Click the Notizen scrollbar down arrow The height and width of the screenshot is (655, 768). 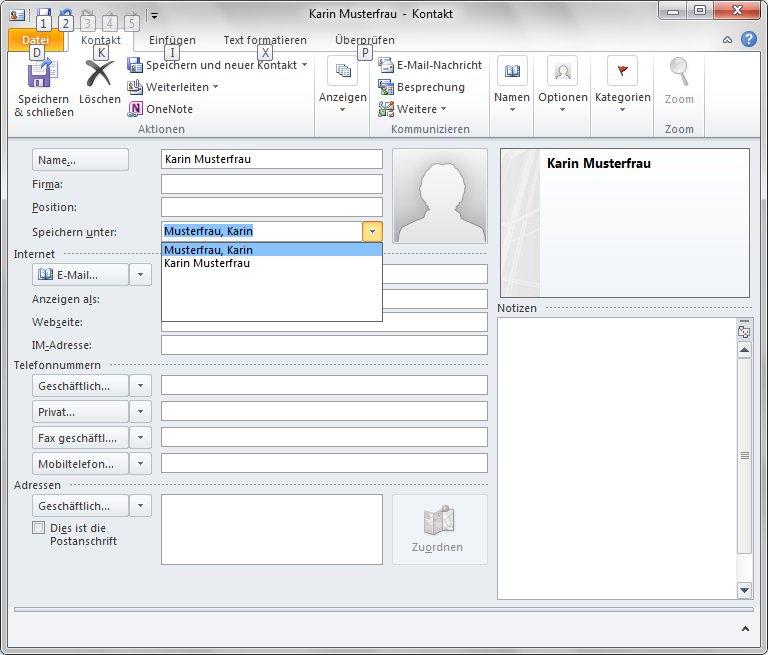pyautogui.click(x=743, y=590)
